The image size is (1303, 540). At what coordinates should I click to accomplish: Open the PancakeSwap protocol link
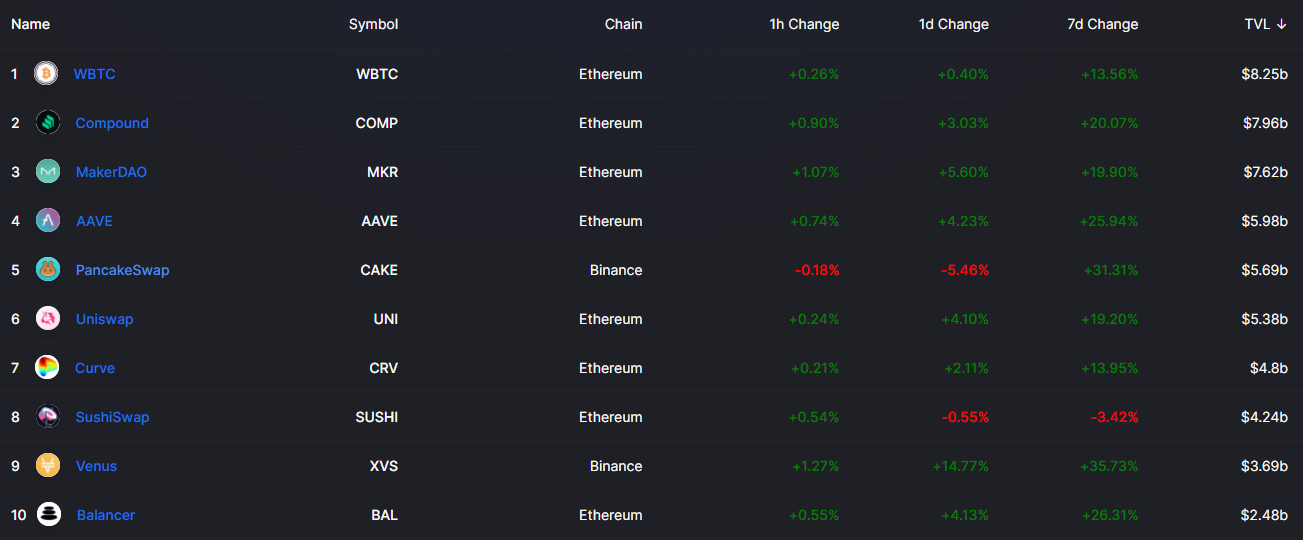(x=122, y=270)
